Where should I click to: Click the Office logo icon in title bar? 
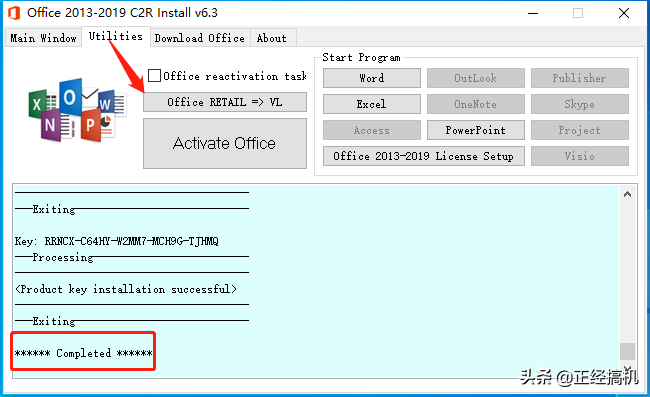tap(14, 13)
